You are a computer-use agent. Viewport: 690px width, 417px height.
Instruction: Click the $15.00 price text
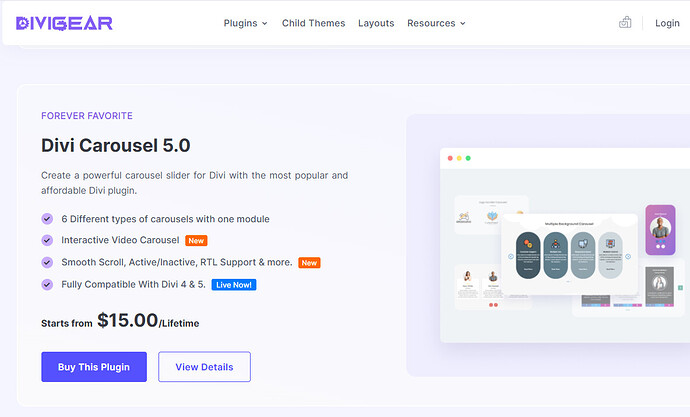click(x=127, y=320)
